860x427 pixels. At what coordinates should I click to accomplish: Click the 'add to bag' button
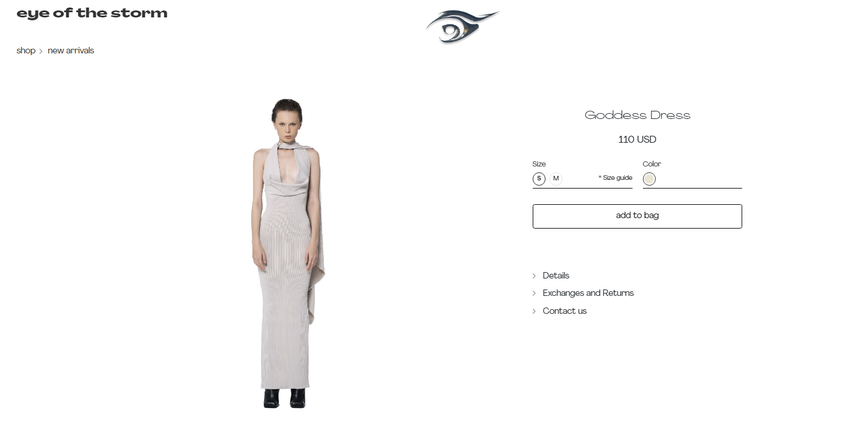click(x=637, y=216)
